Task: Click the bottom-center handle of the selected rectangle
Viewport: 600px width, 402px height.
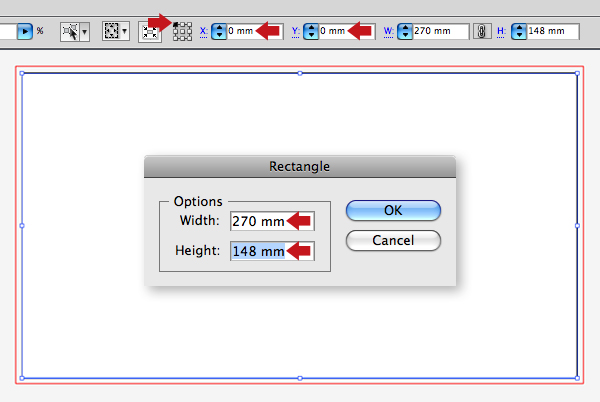Action: 300,378
